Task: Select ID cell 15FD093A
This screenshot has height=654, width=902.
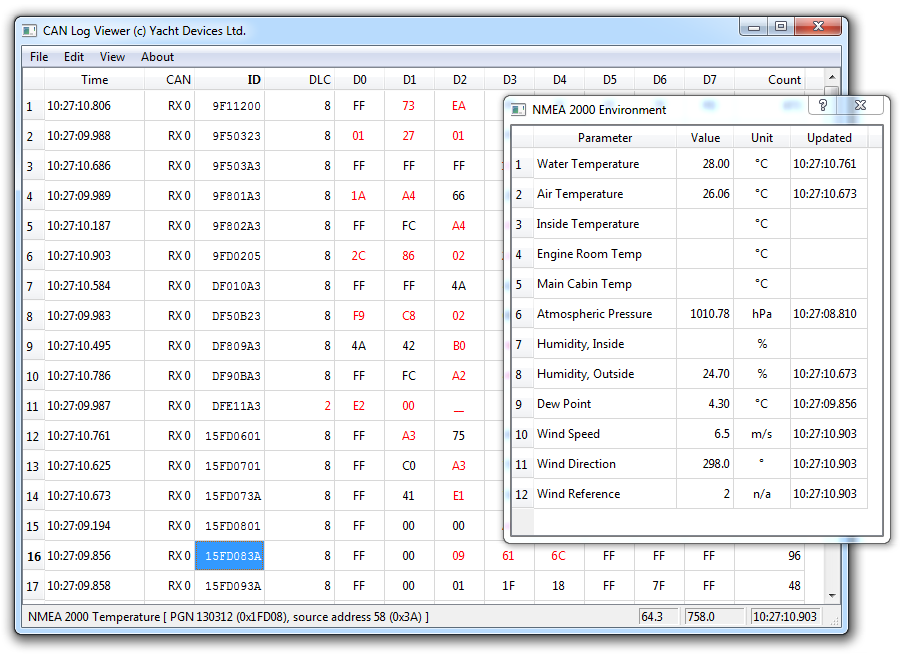Action: tap(230, 586)
